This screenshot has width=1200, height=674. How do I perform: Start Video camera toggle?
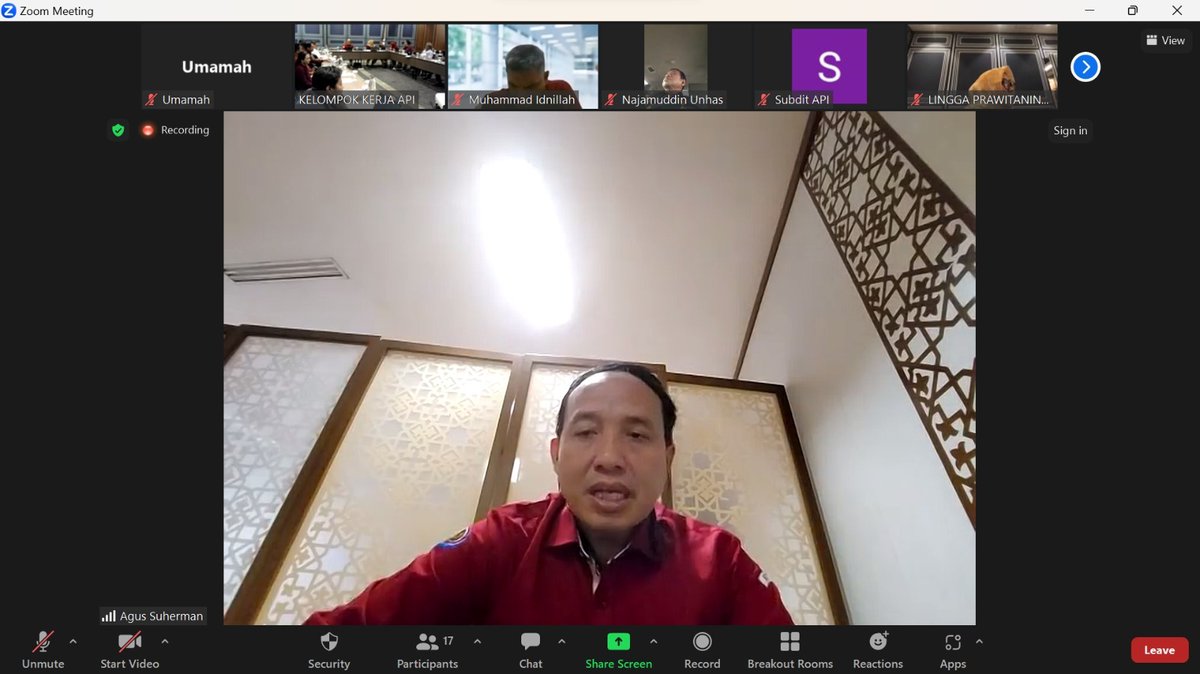130,650
